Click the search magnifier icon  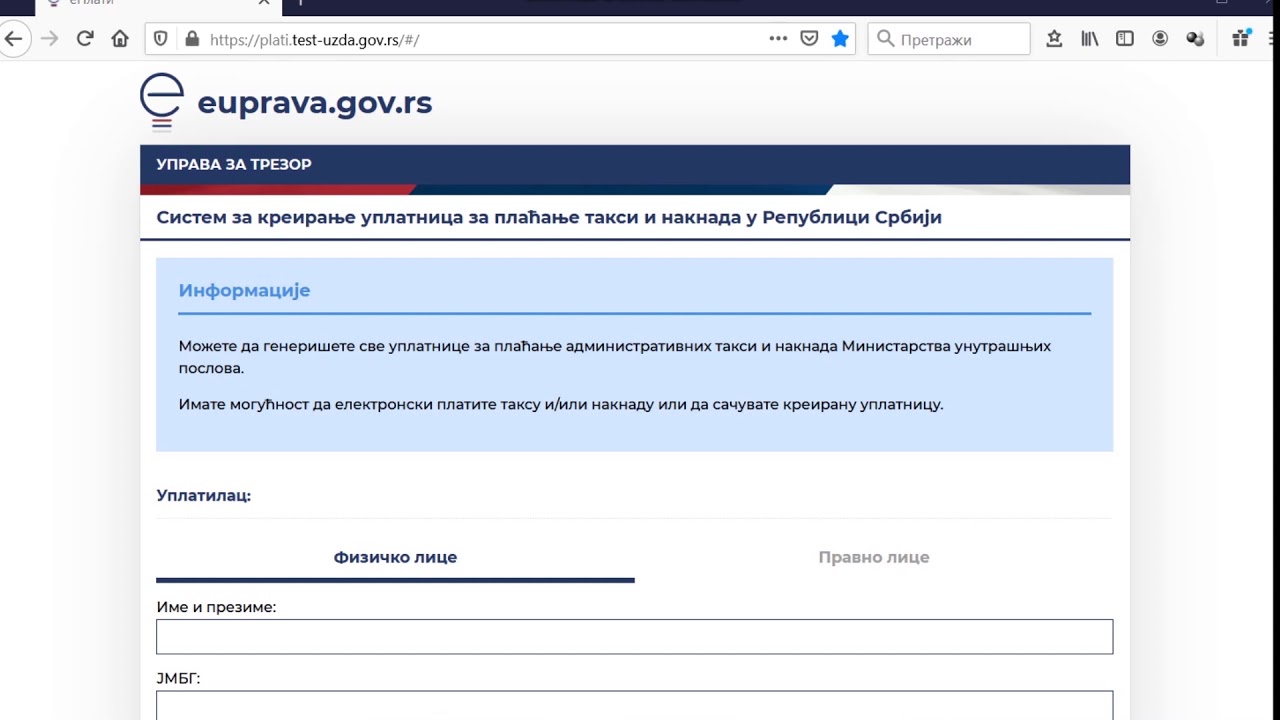pos(885,39)
